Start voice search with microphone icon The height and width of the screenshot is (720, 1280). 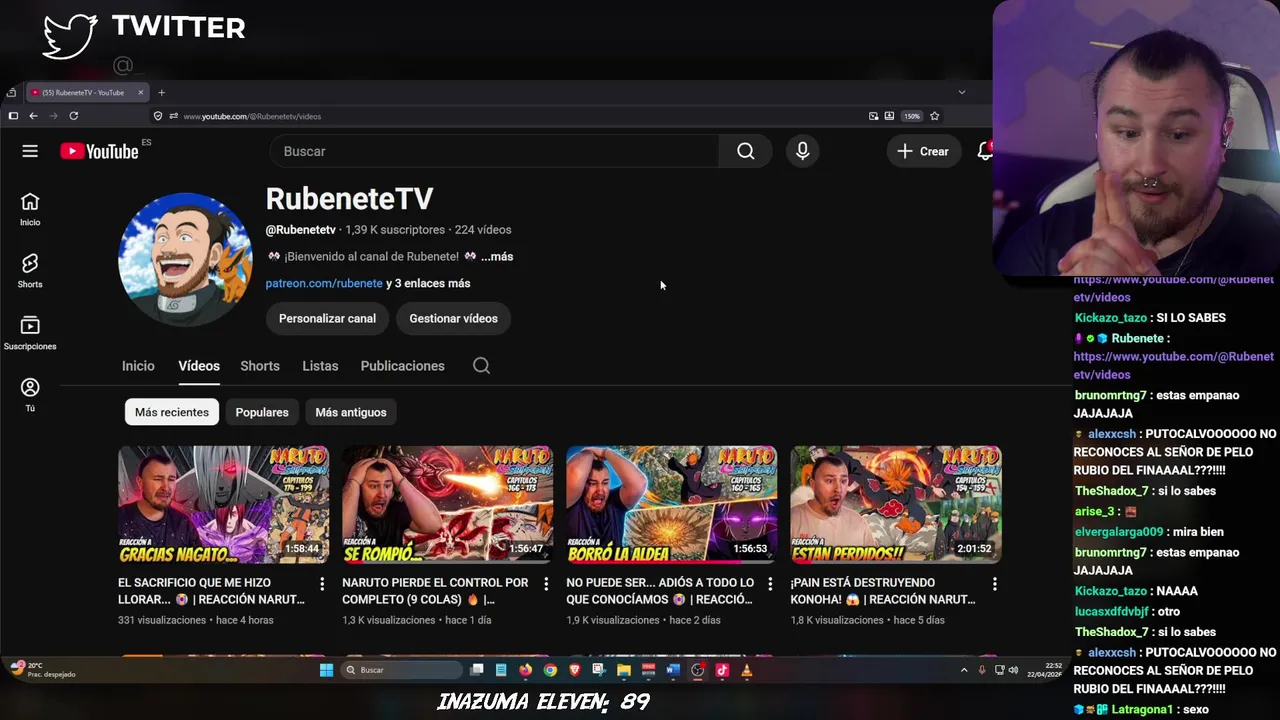(802, 151)
